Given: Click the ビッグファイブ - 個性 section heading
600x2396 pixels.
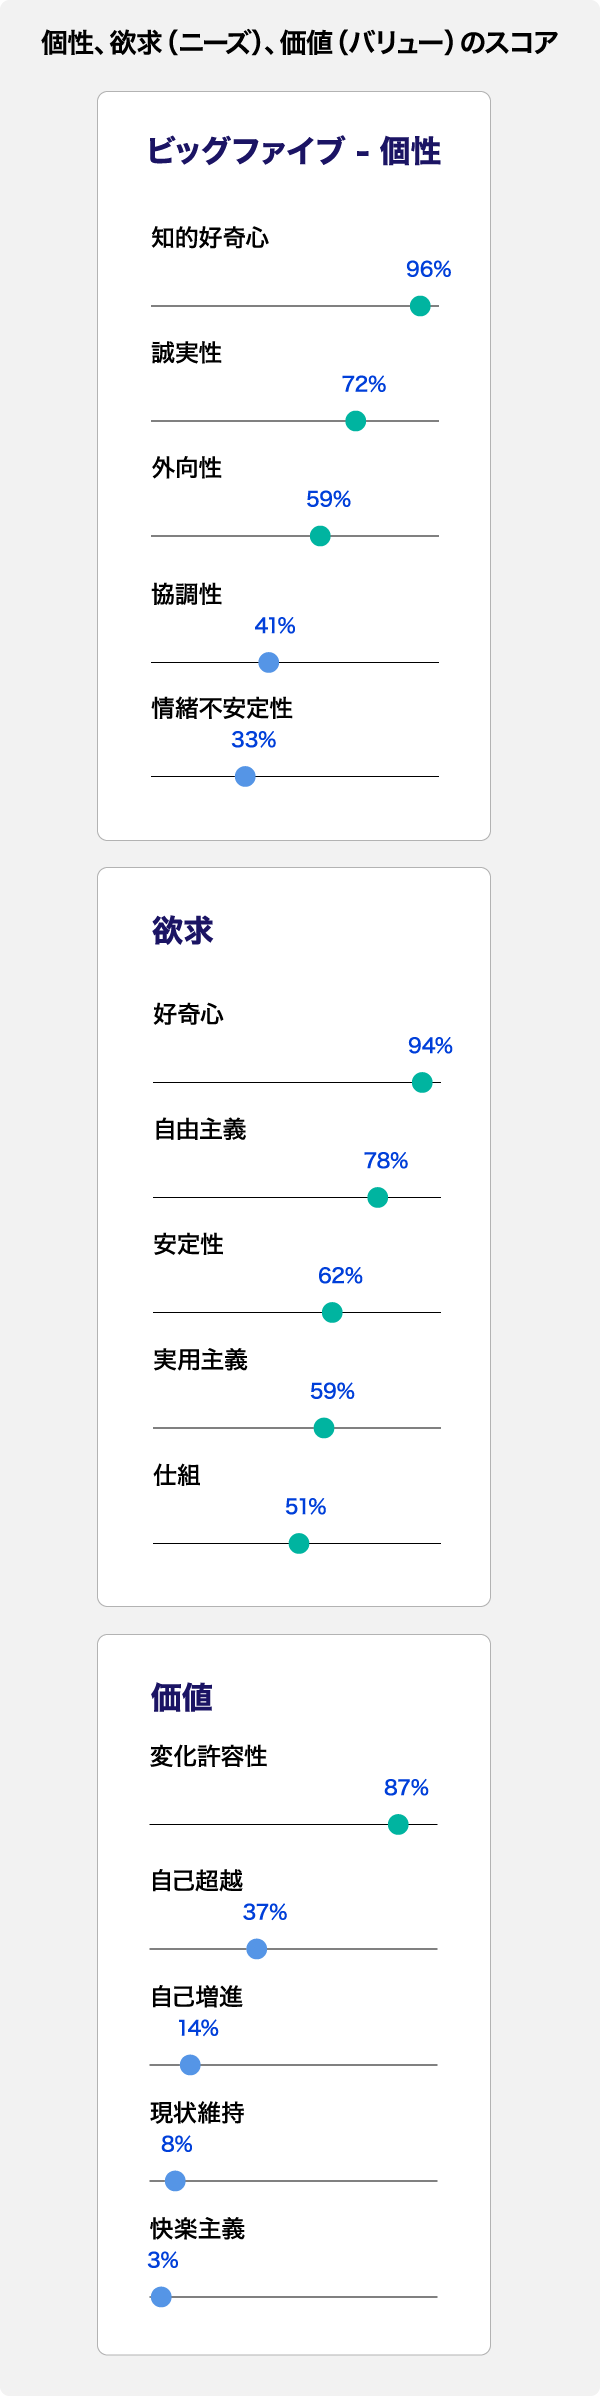Looking at the screenshot, I should pyautogui.click(x=294, y=151).
